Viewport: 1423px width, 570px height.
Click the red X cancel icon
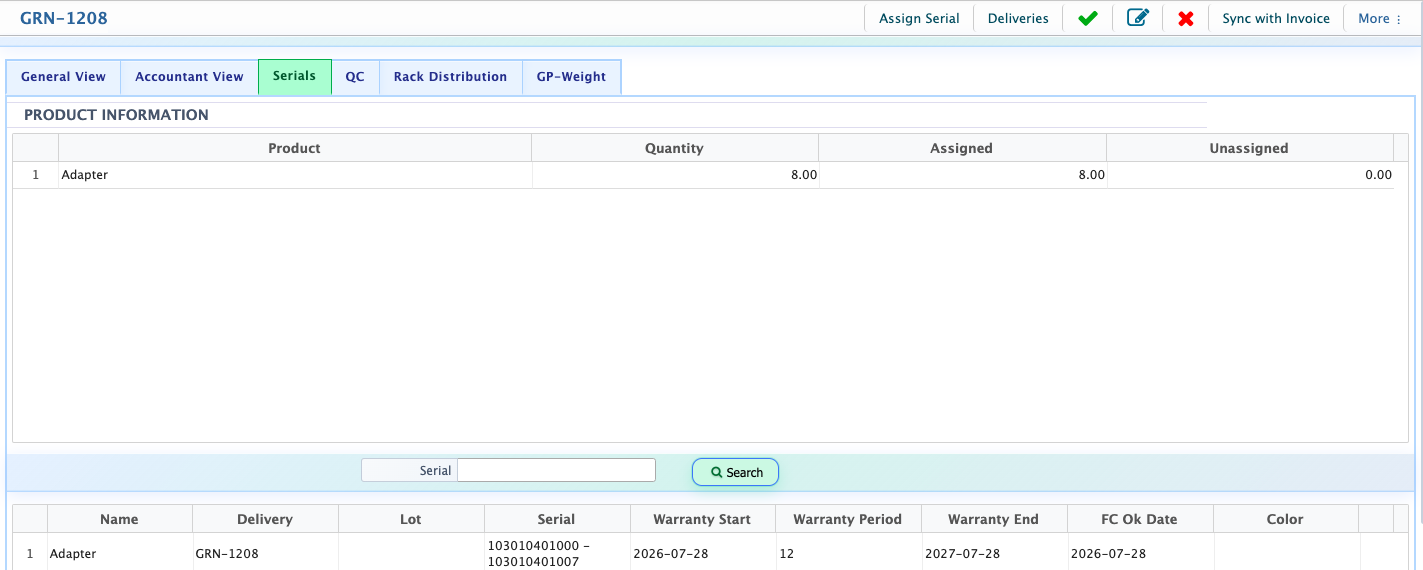(x=1186, y=18)
